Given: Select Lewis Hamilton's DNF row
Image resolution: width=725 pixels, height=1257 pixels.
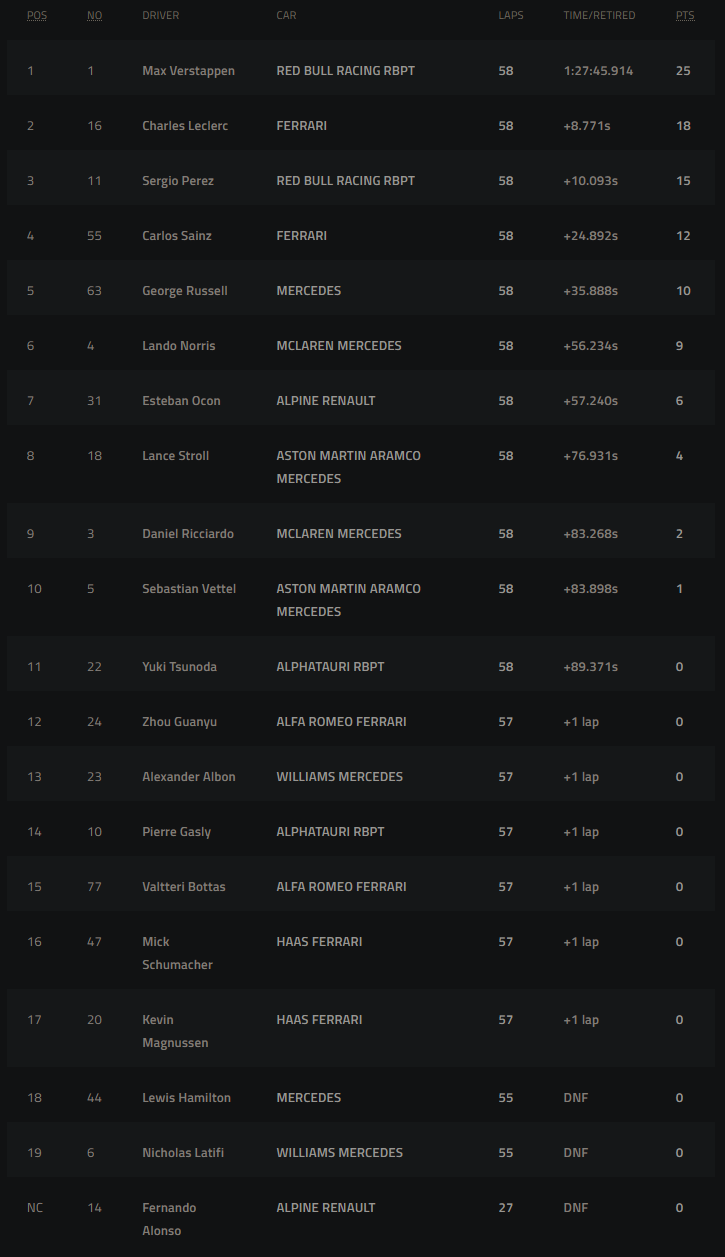Looking at the screenshot, I should click(x=362, y=1098).
